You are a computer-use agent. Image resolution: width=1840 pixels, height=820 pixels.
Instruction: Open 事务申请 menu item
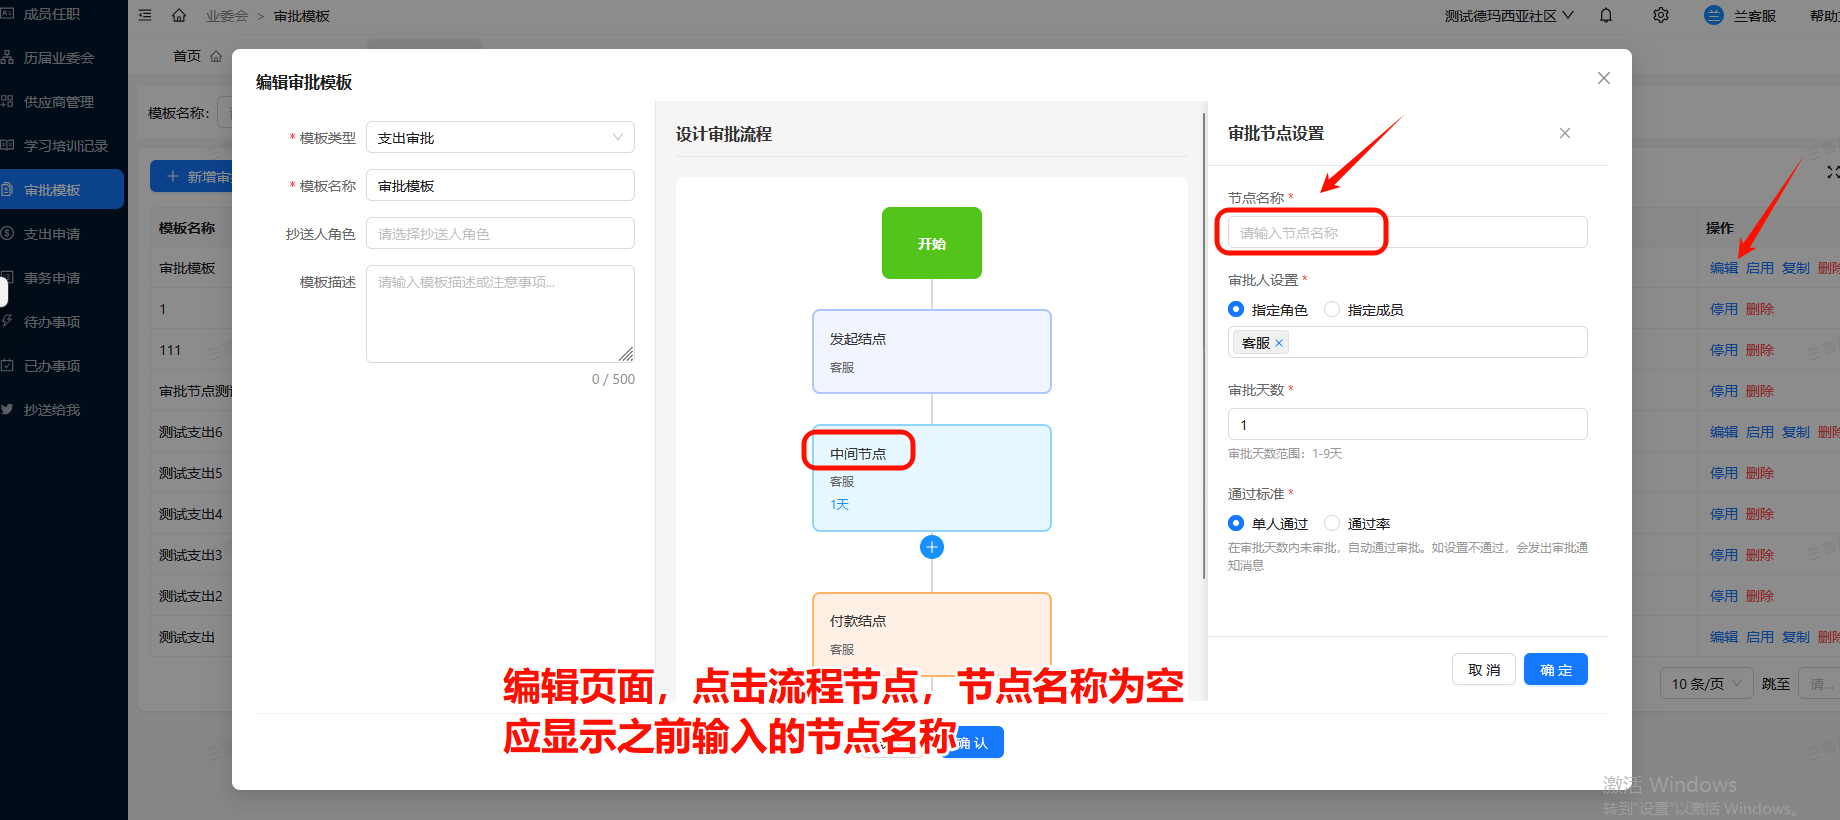pyautogui.click(x=52, y=277)
